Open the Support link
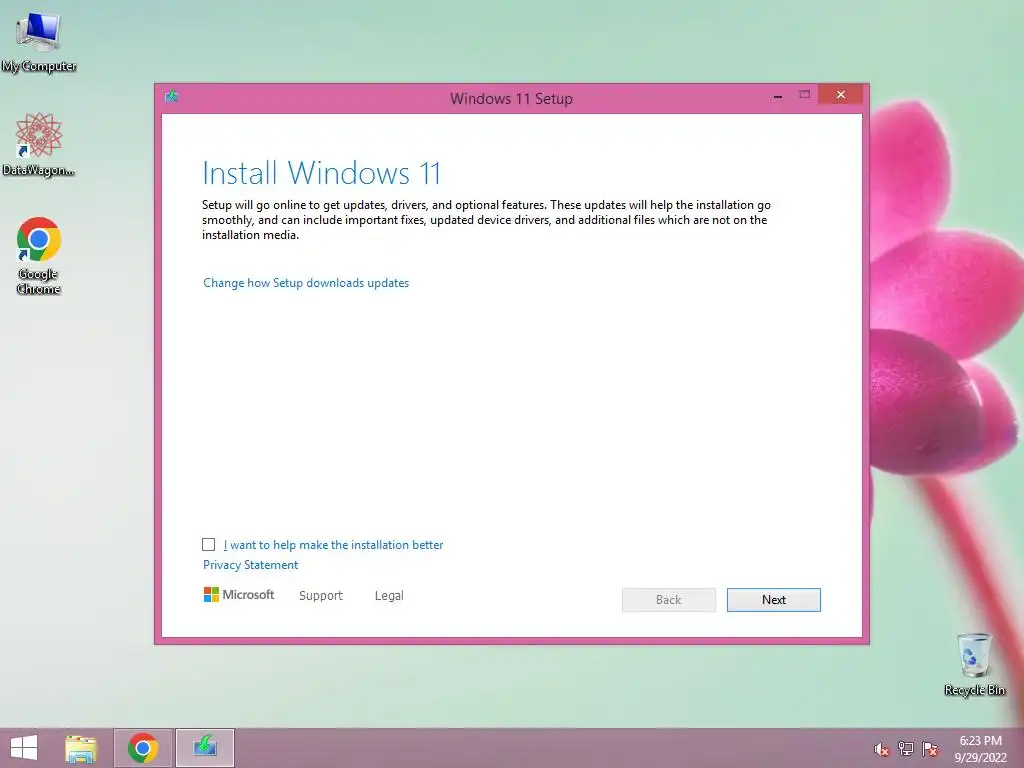This screenshot has height=768, width=1024. point(321,596)
